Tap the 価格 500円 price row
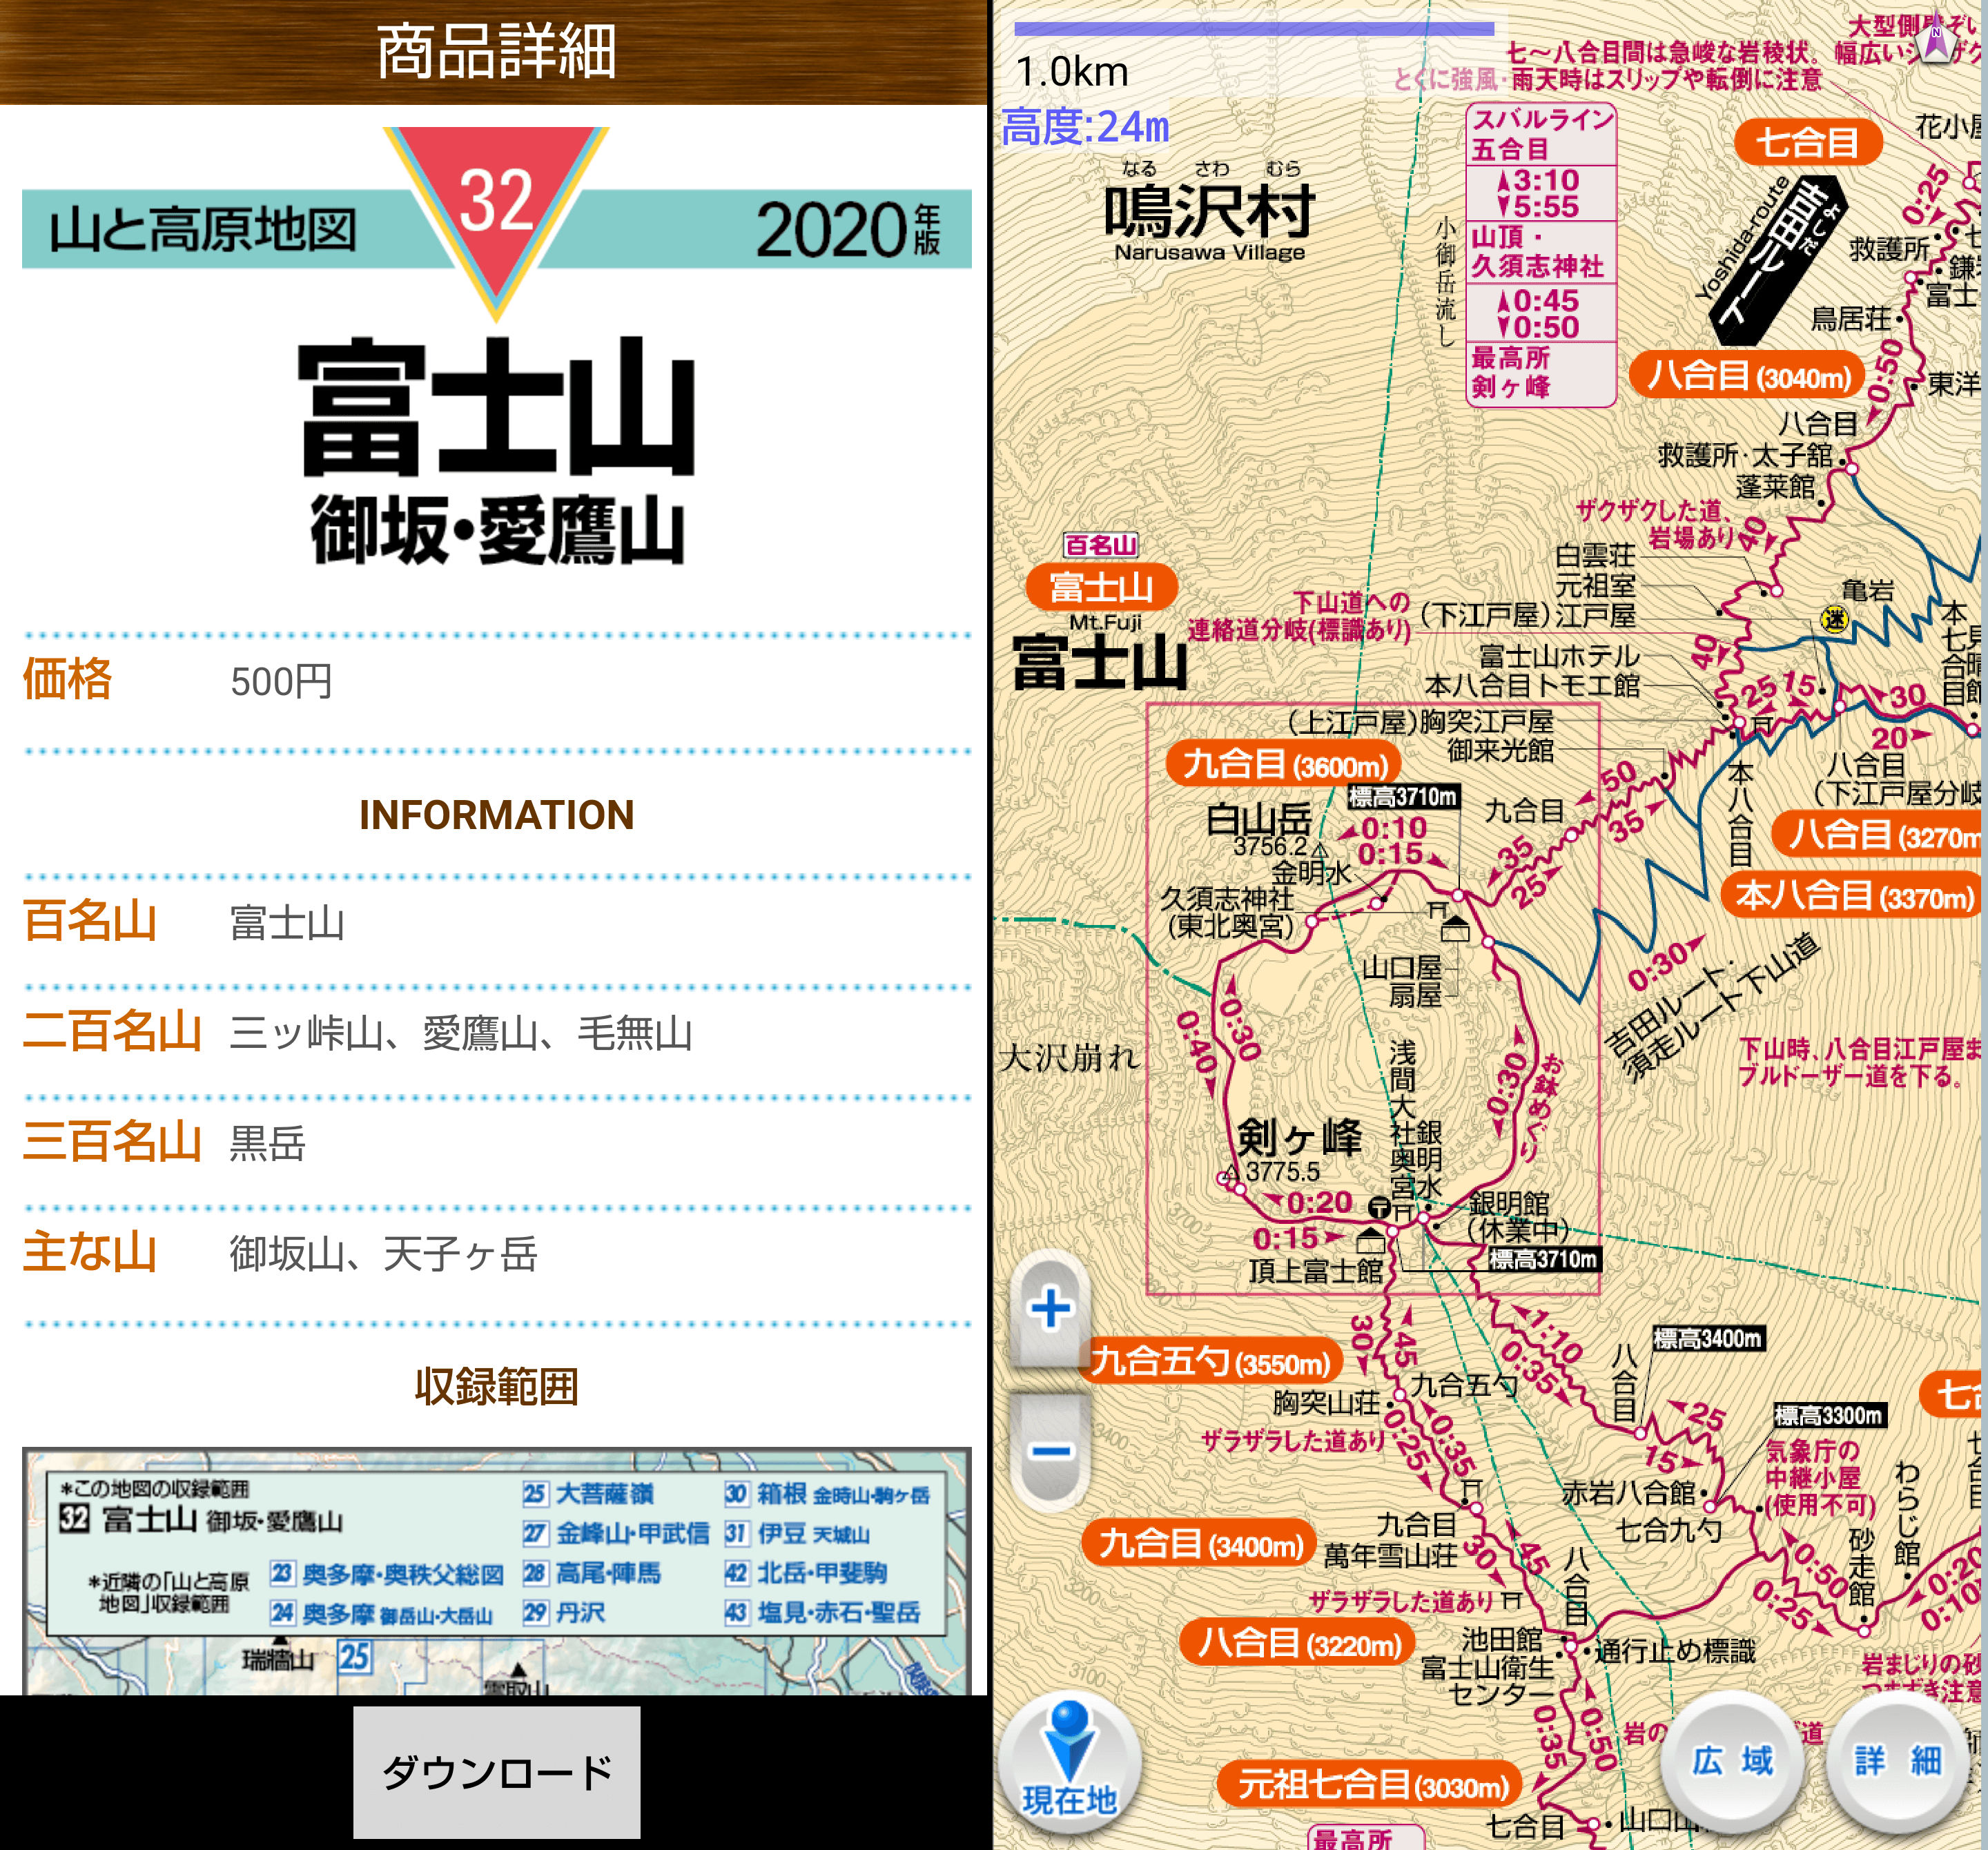Screen dimensions: 1988x1850 496,681
